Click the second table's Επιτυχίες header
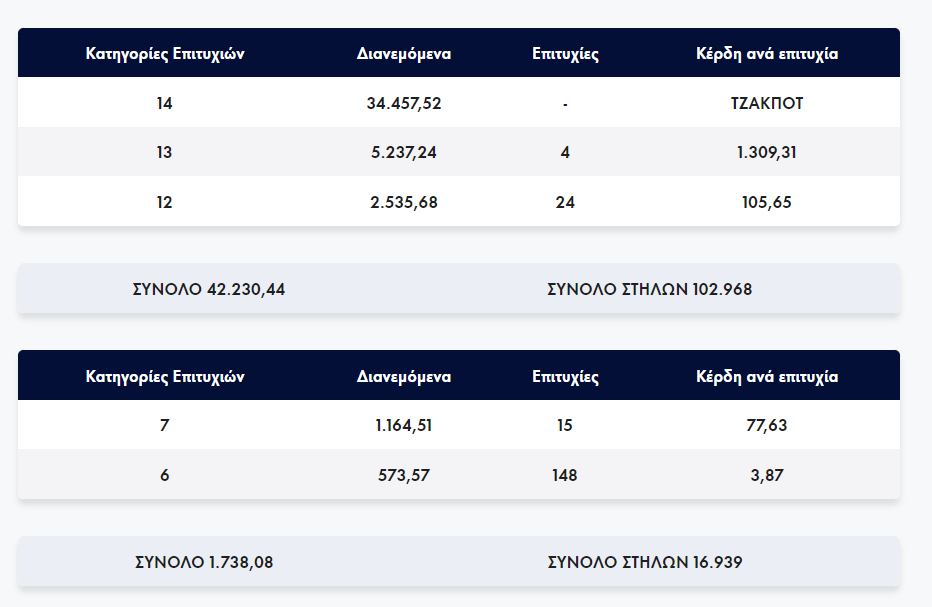The width and height of the screenshot is (932, 607). pos(565,377)
